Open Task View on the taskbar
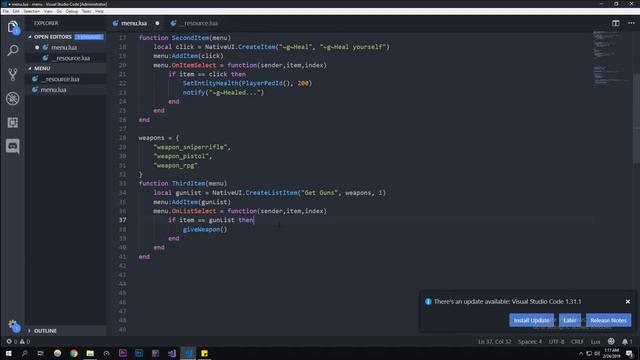This screenshot has height=360, width=640. 40,353
